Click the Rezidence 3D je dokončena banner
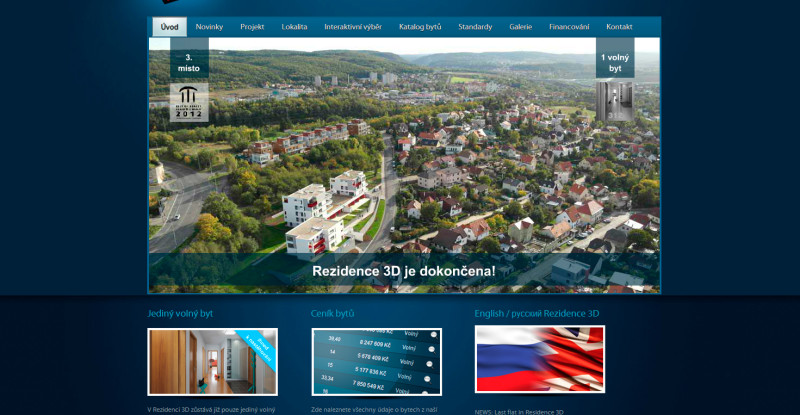 (x=404, y=271)
